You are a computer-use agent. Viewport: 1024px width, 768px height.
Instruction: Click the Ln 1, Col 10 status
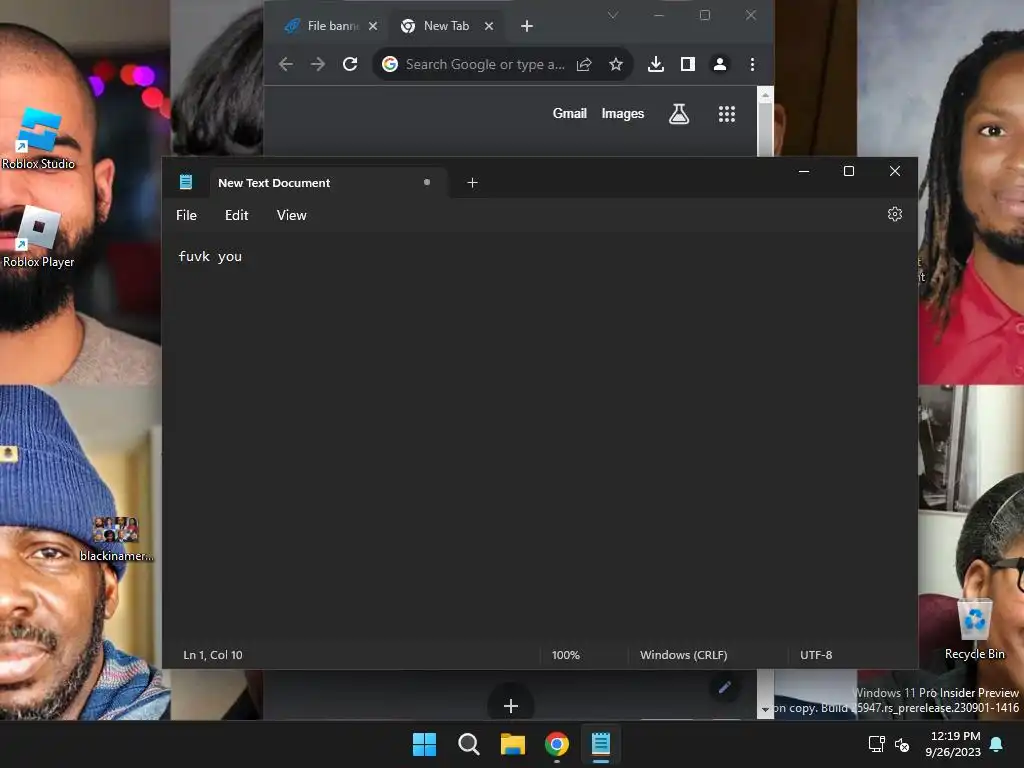[x=213, y=654]
